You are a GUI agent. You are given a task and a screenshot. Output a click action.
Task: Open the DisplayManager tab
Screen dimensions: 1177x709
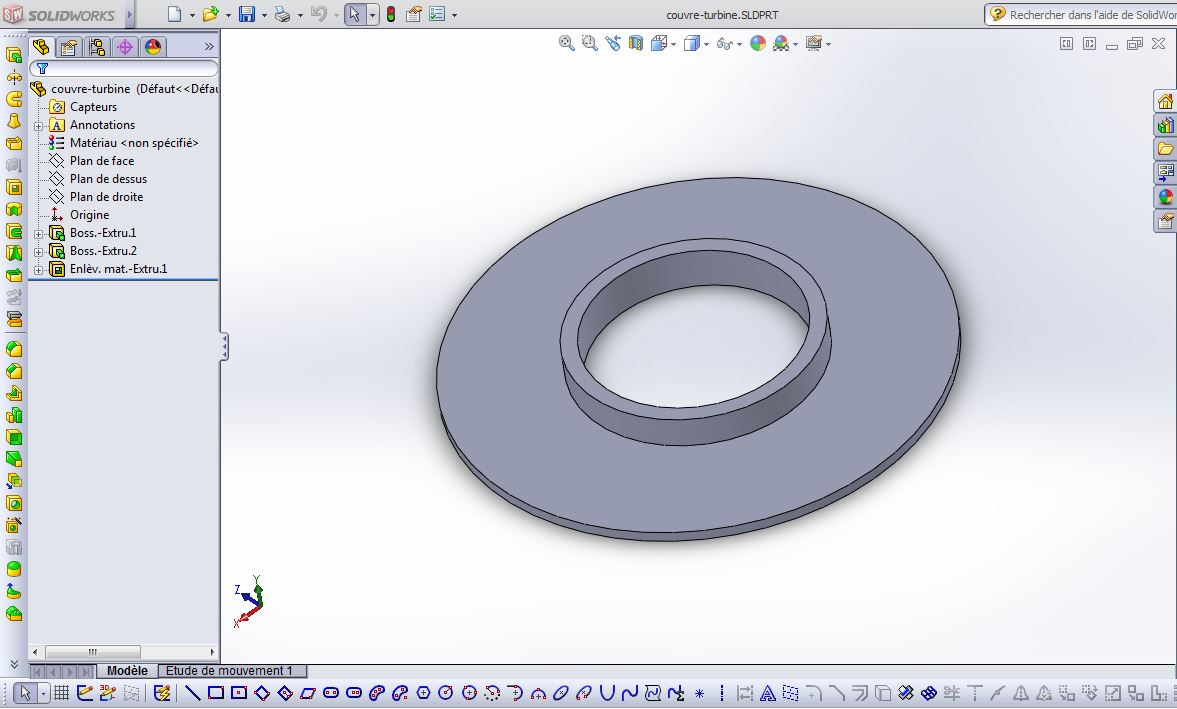click(152, 47)
